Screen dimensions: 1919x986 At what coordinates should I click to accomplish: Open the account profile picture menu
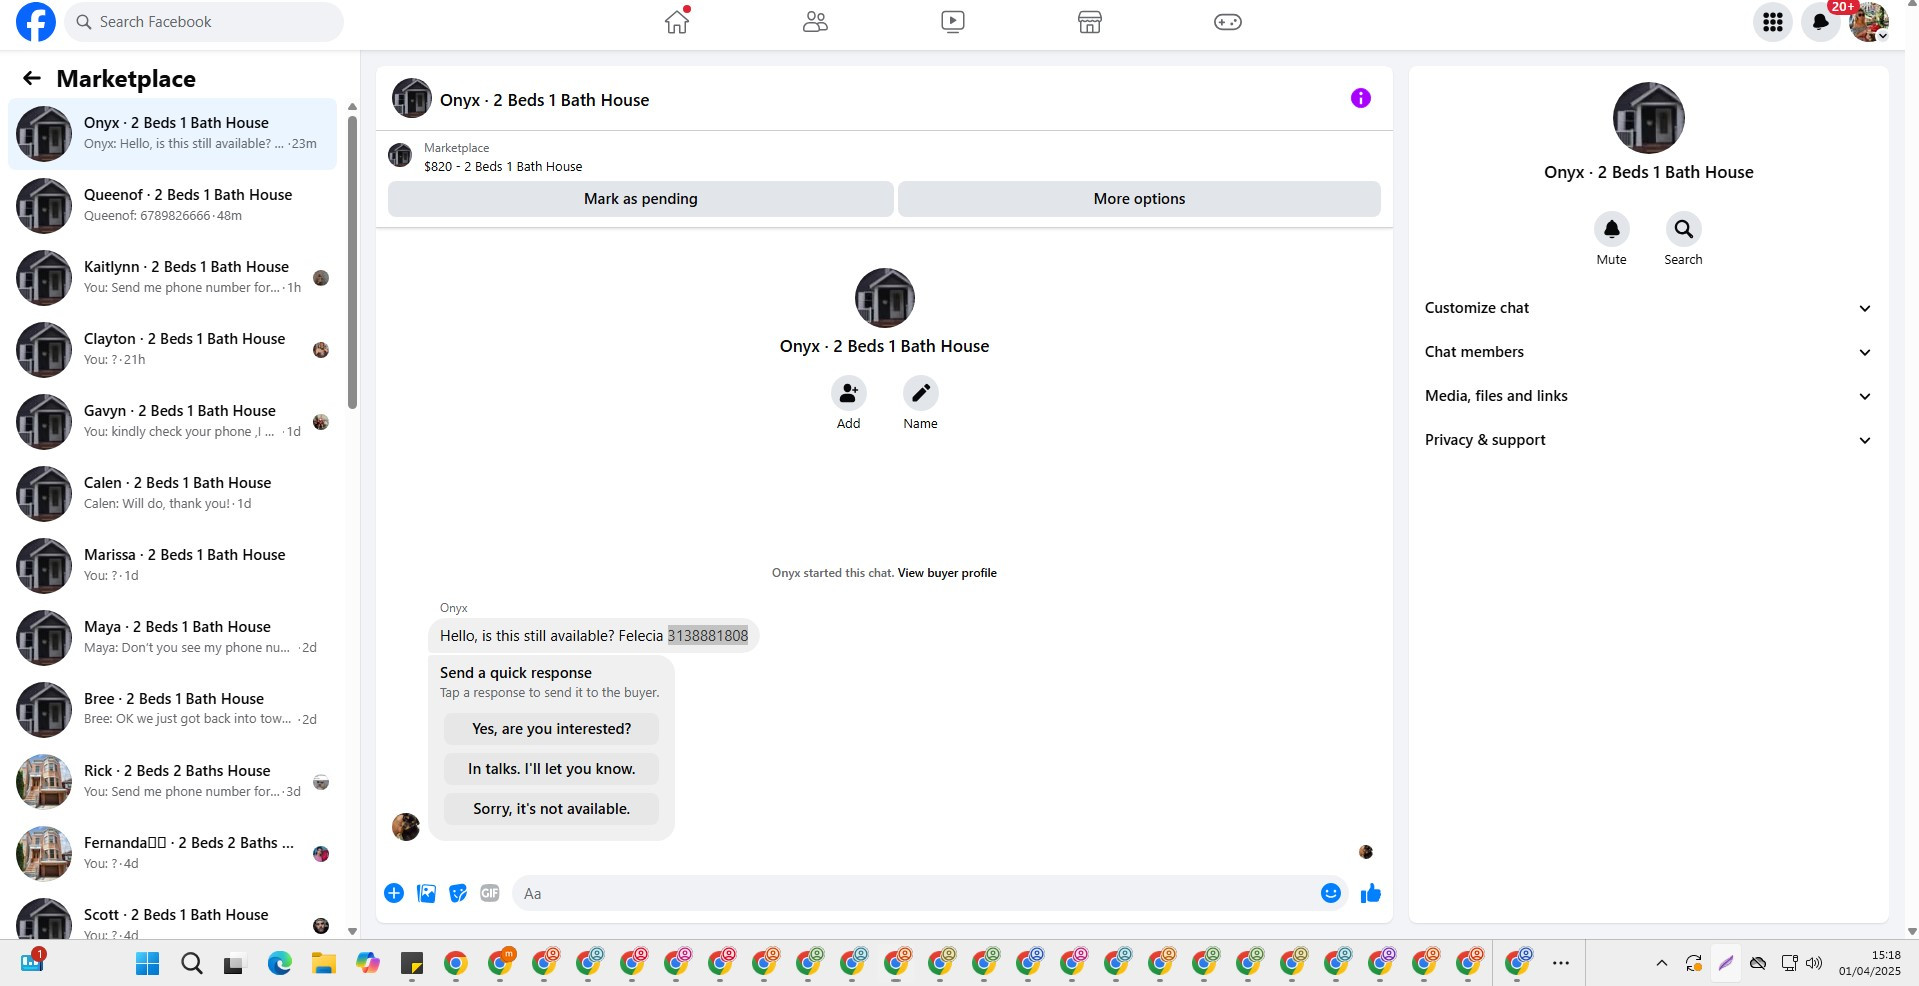pos(1868,22)
